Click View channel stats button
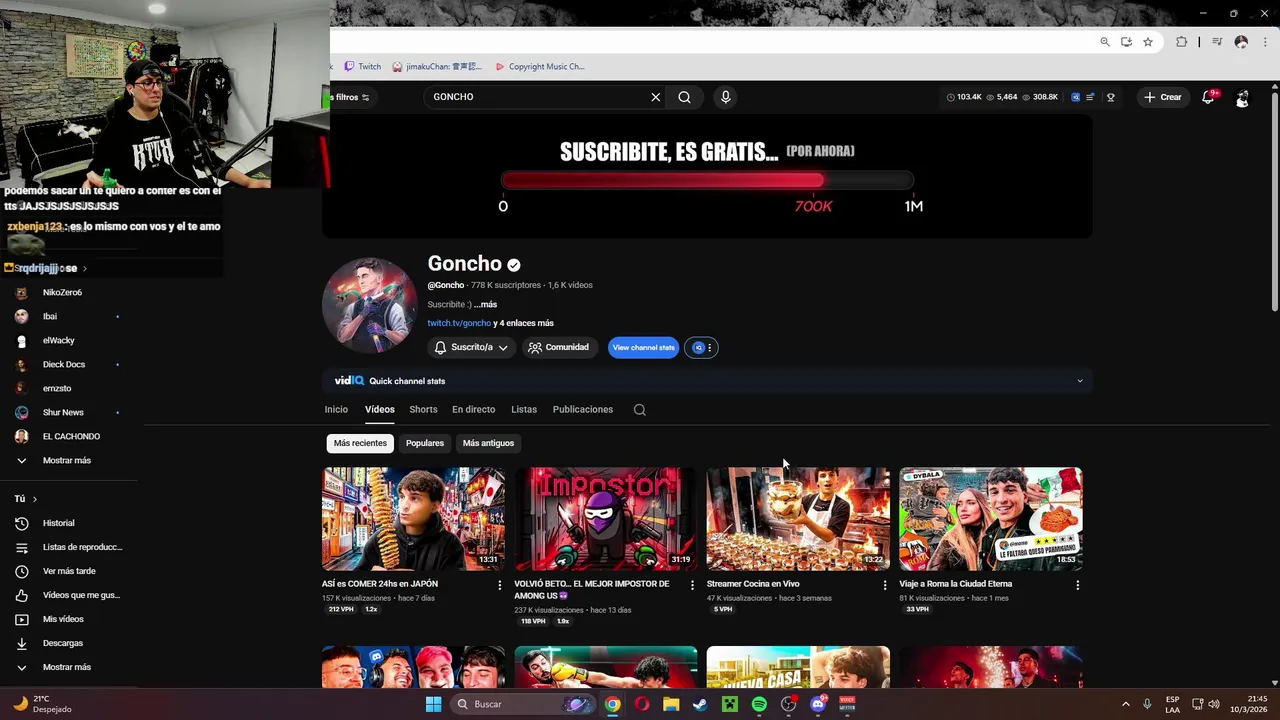 click(643, 347)
